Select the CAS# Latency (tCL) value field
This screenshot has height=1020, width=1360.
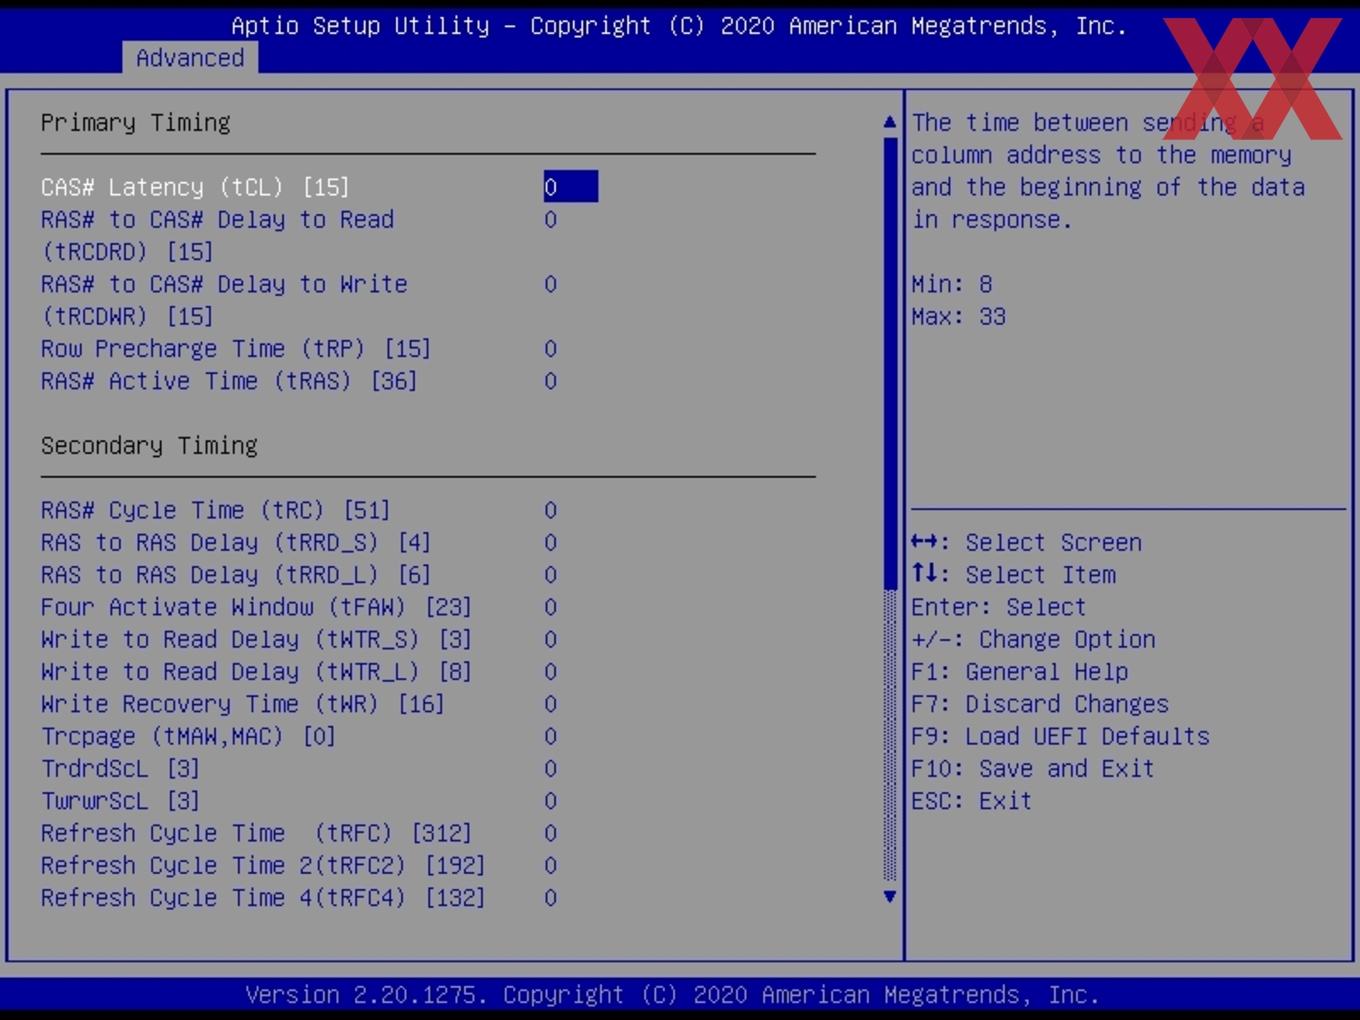tap(571, 187)
